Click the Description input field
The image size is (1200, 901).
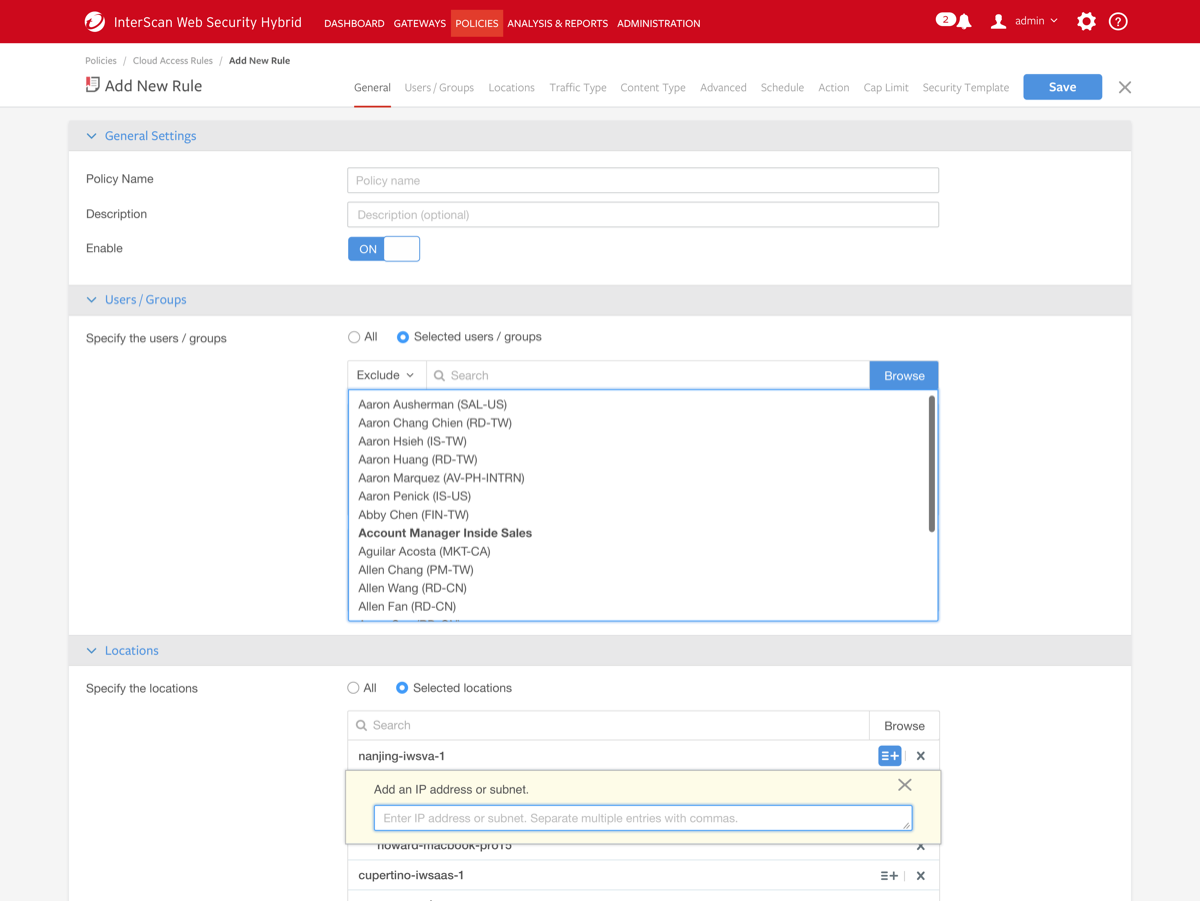[x=643, y=215]
